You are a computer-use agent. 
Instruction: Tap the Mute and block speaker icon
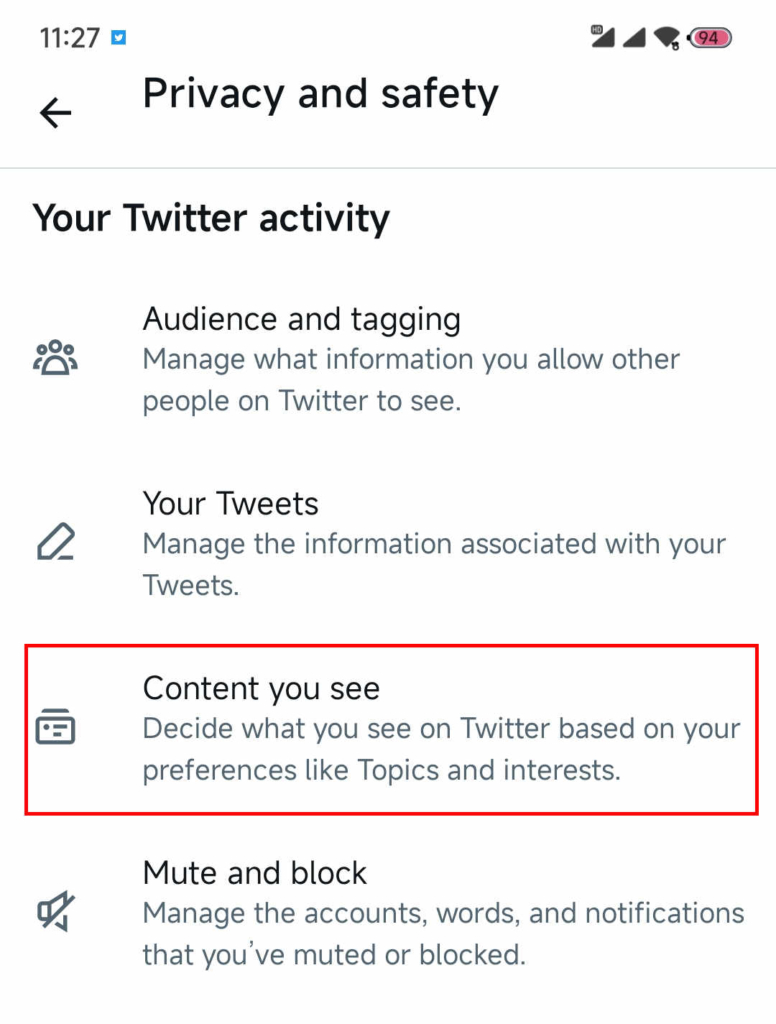click(x=55, y=911)
